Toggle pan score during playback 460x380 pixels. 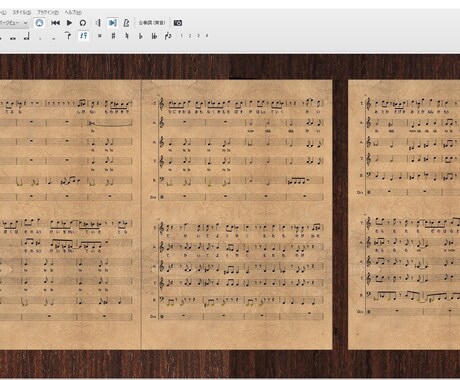pyautogui.click(x=113, y=23)
